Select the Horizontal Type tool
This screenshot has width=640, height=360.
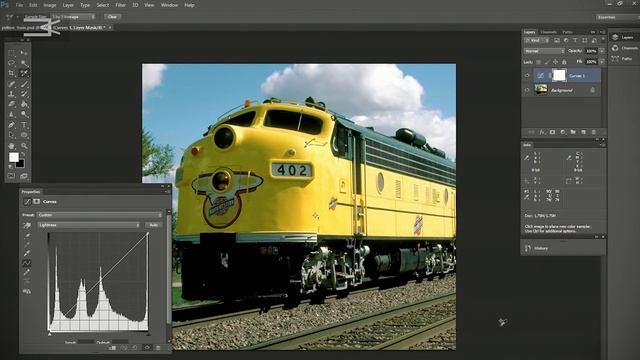pyautogui.click(x=24, y=125)
